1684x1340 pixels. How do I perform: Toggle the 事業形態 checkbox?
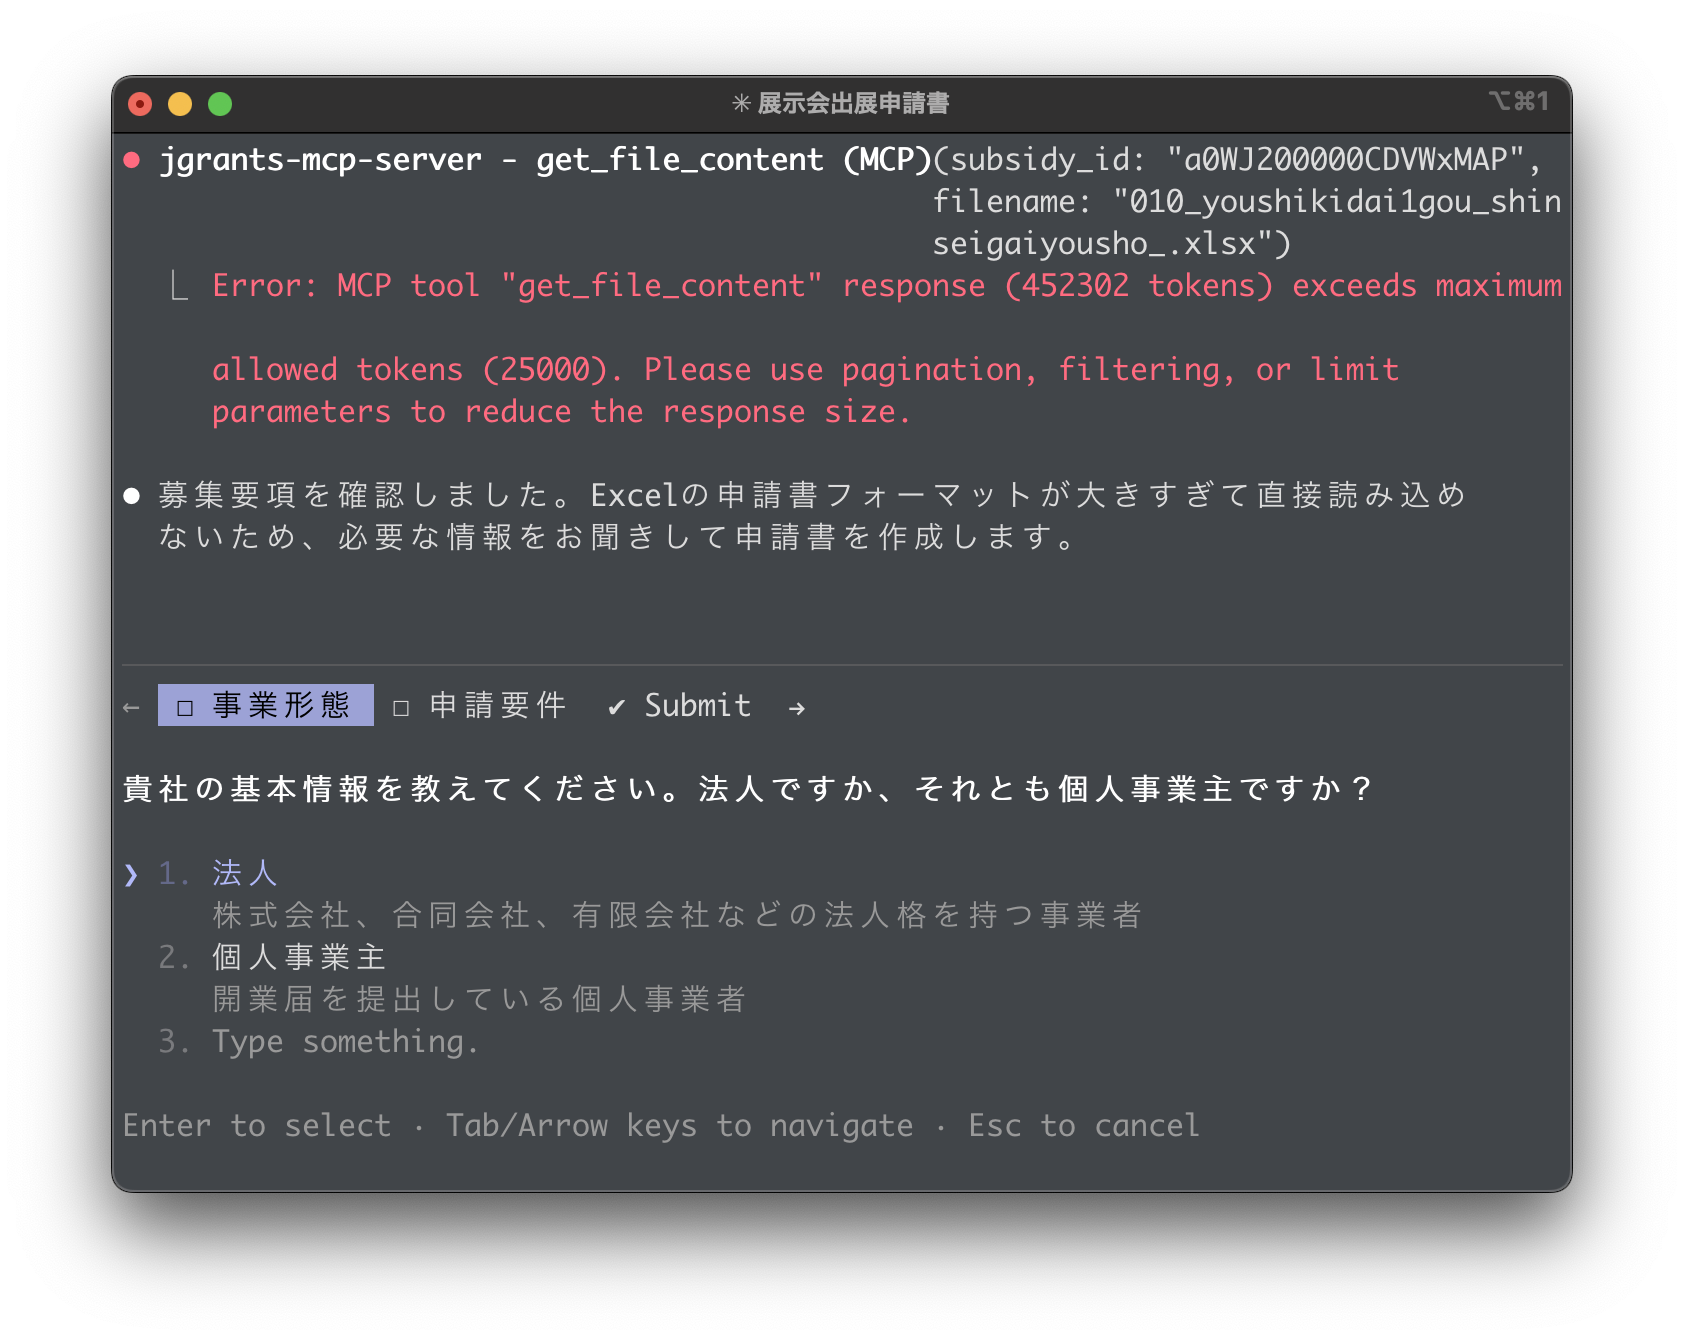pyautogui.click(x=185, y=708)
